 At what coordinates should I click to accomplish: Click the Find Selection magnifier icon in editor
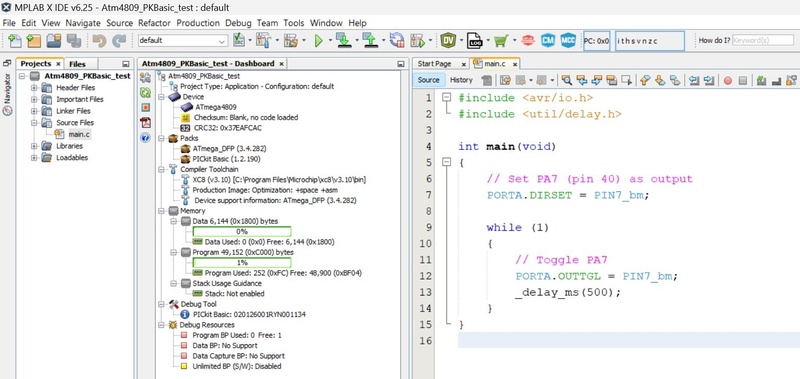point(566,80)
